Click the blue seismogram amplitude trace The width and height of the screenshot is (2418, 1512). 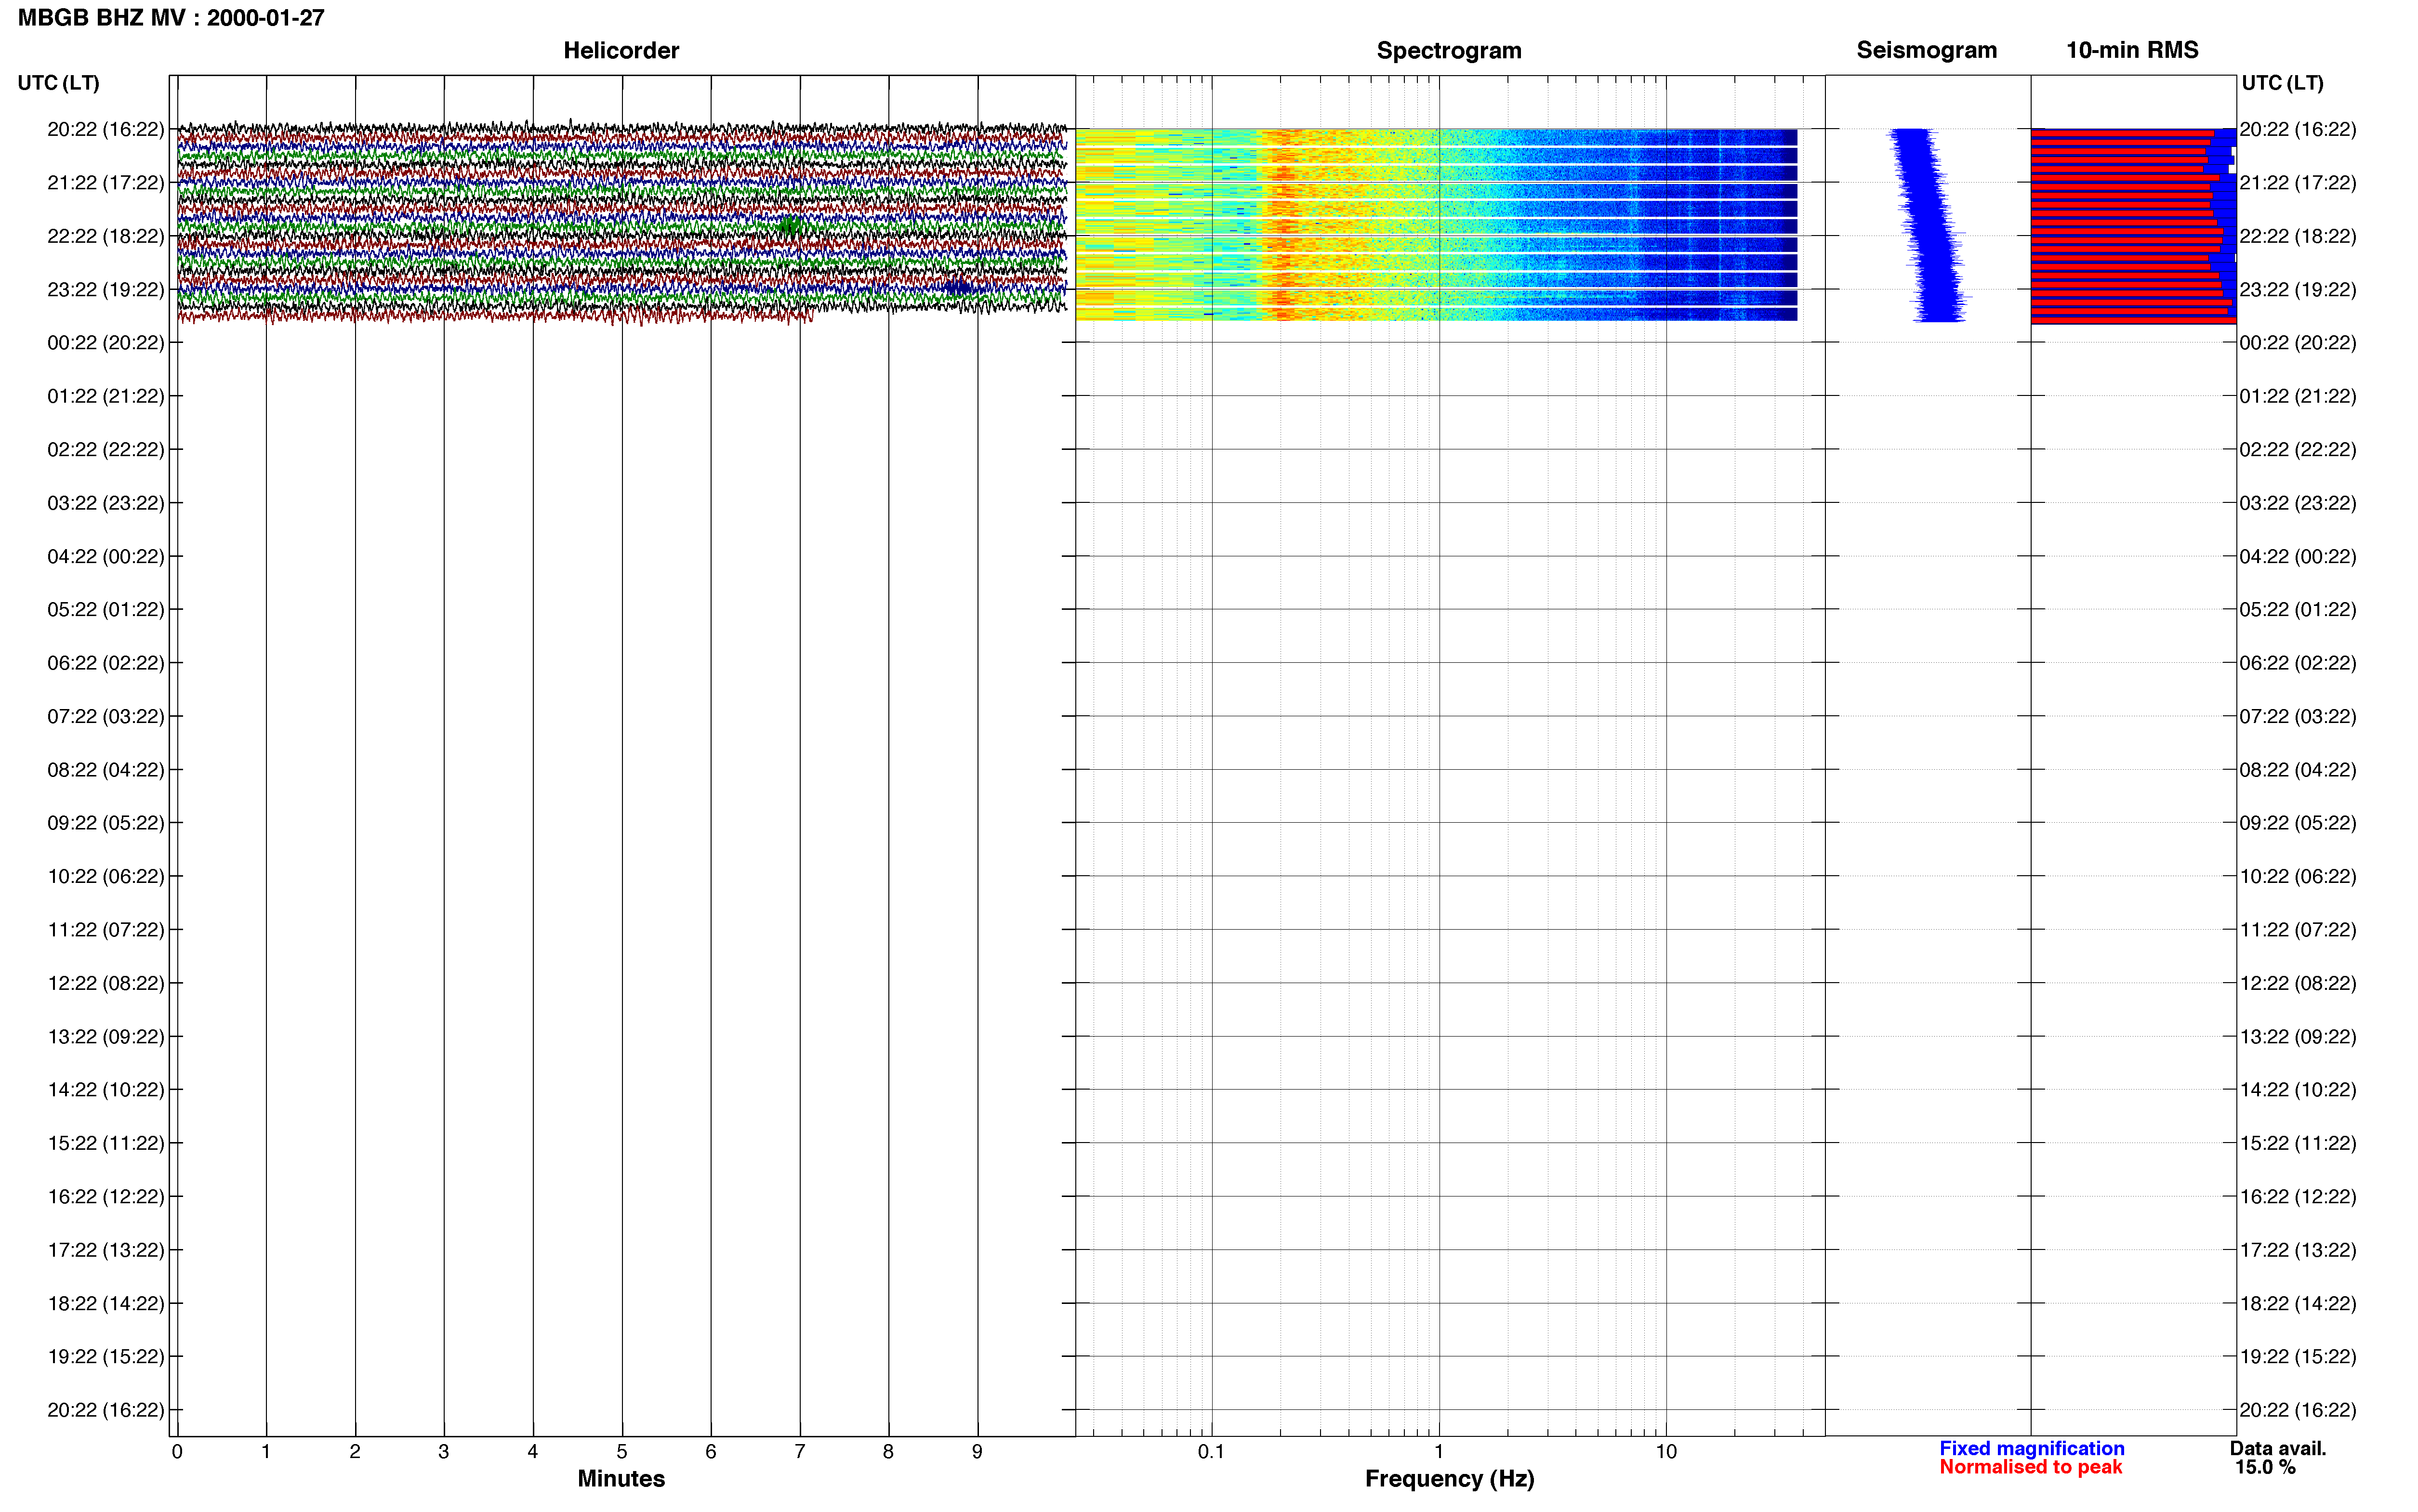pyautogui.click(x=1927, y=225)
